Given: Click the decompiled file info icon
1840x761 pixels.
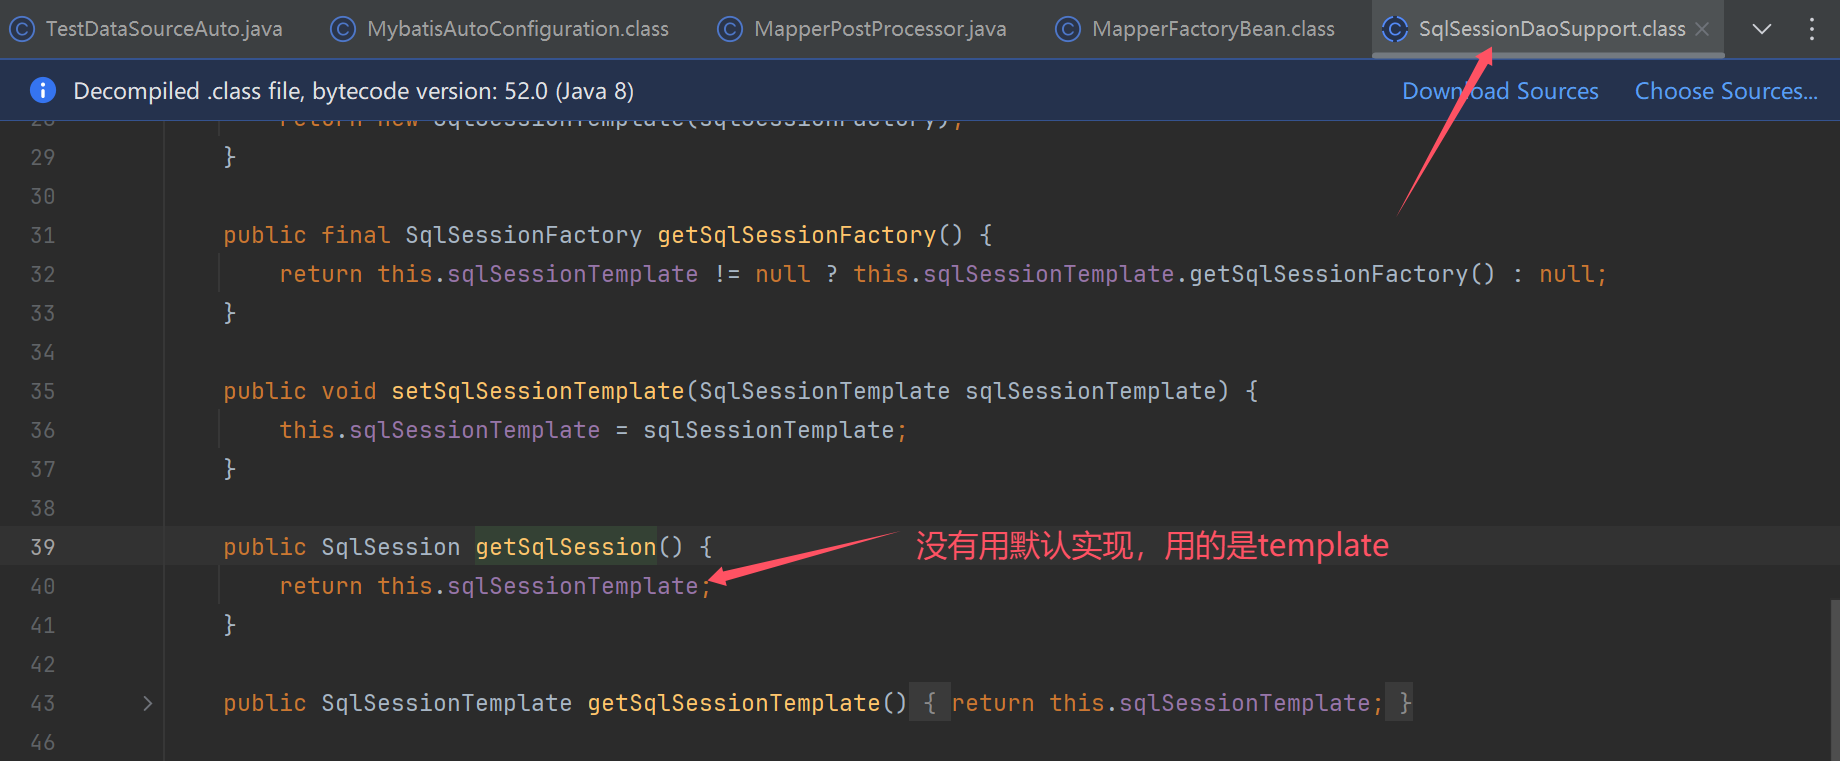Looking at the screenshot, I should (43, 90).
